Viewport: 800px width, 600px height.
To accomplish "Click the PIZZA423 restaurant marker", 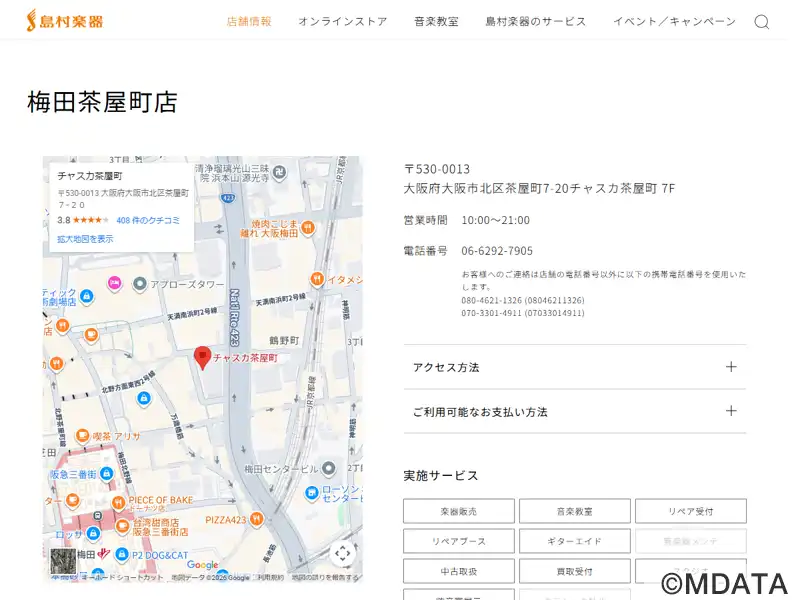I will tap(257, 518).
